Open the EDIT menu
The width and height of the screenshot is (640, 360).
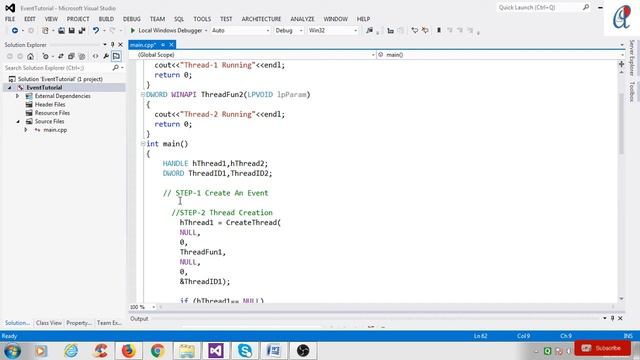pos(30,19)
